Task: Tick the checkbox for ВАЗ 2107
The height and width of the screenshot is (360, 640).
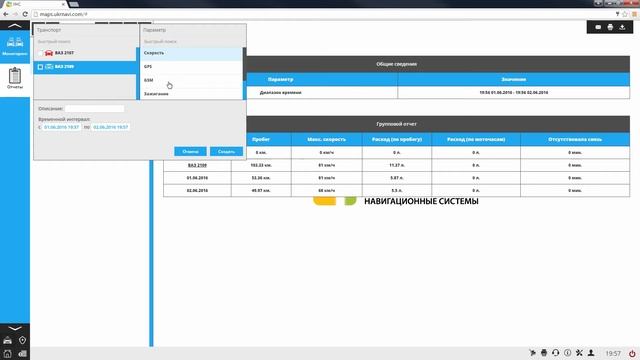Action: tap(40, 53)
